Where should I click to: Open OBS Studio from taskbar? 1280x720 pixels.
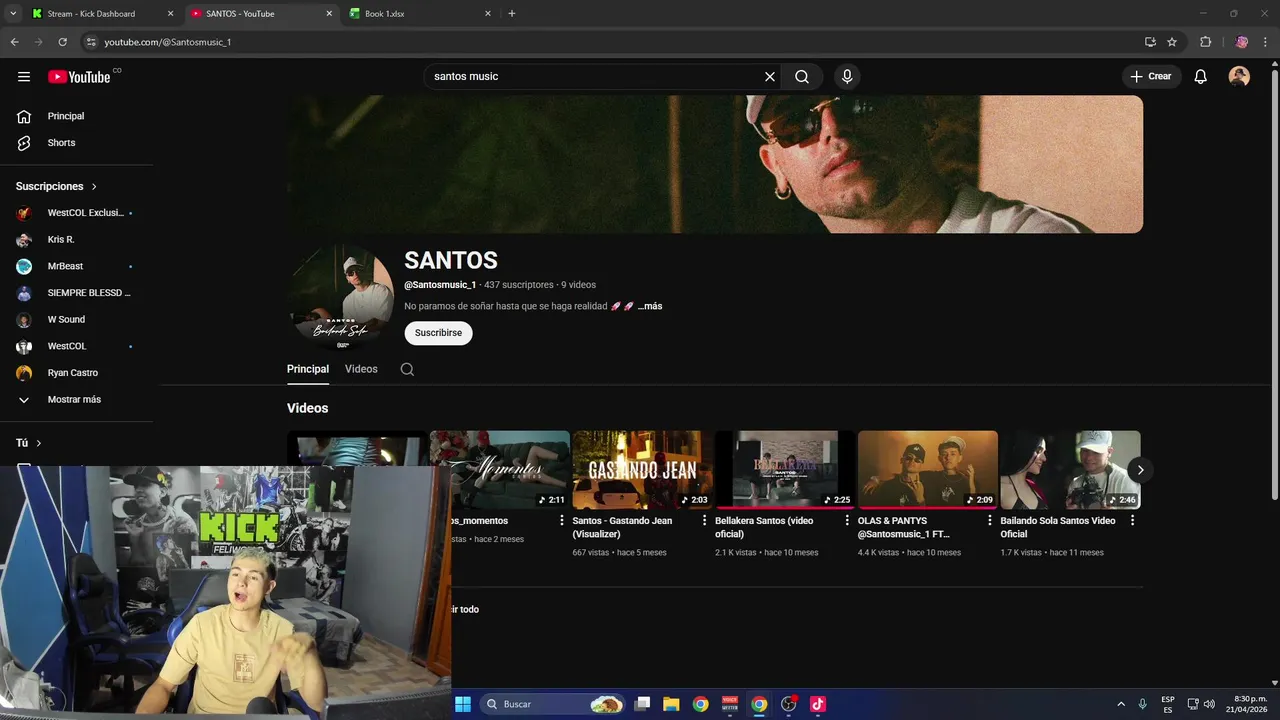(789, 704)
